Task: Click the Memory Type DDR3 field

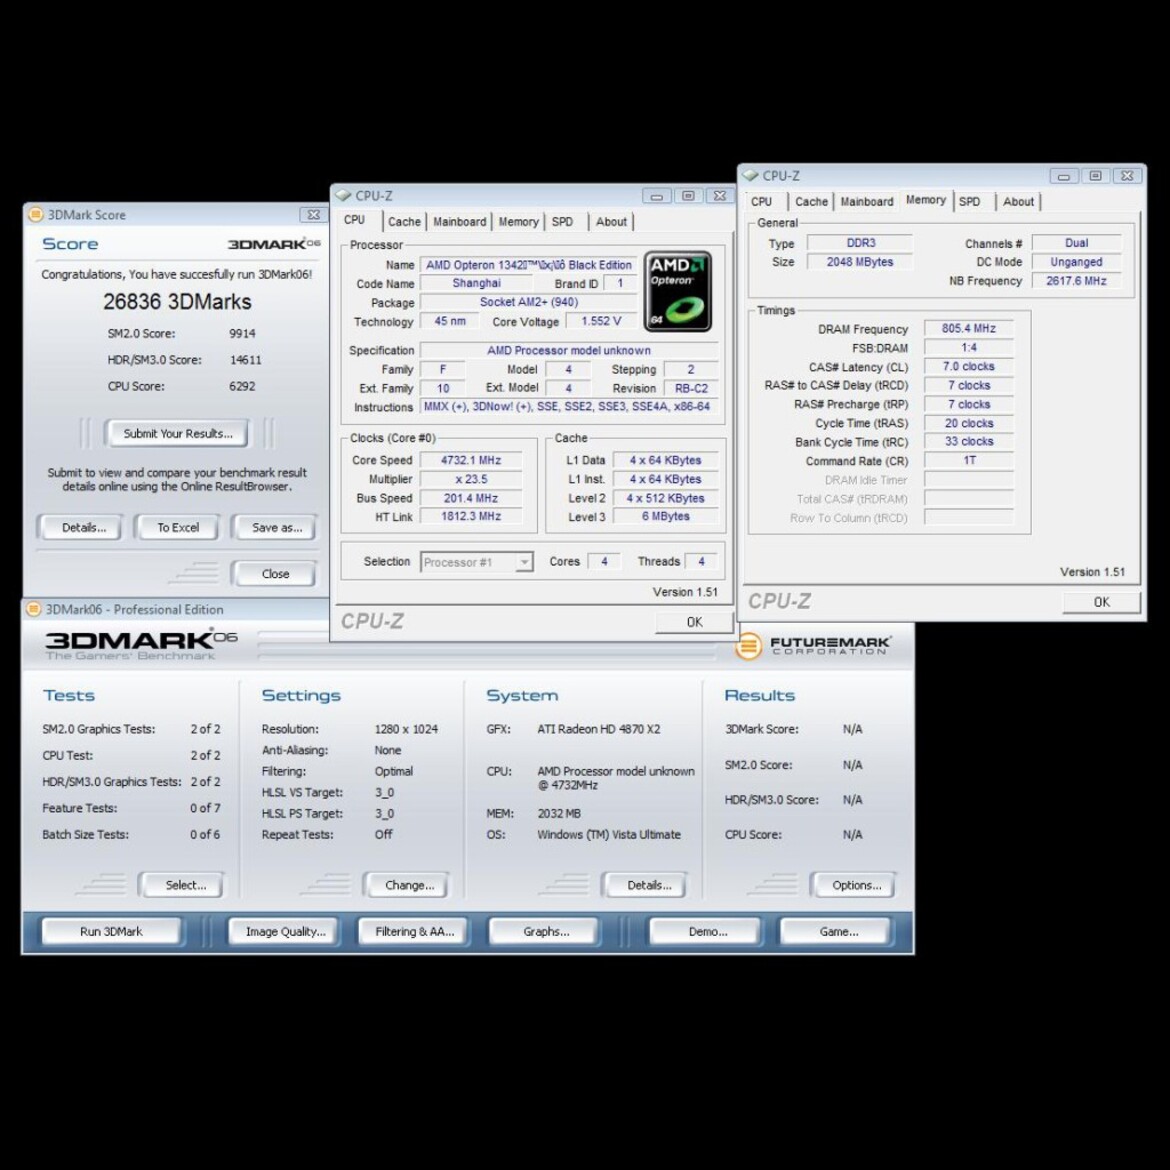Action: tap(860, 243)
